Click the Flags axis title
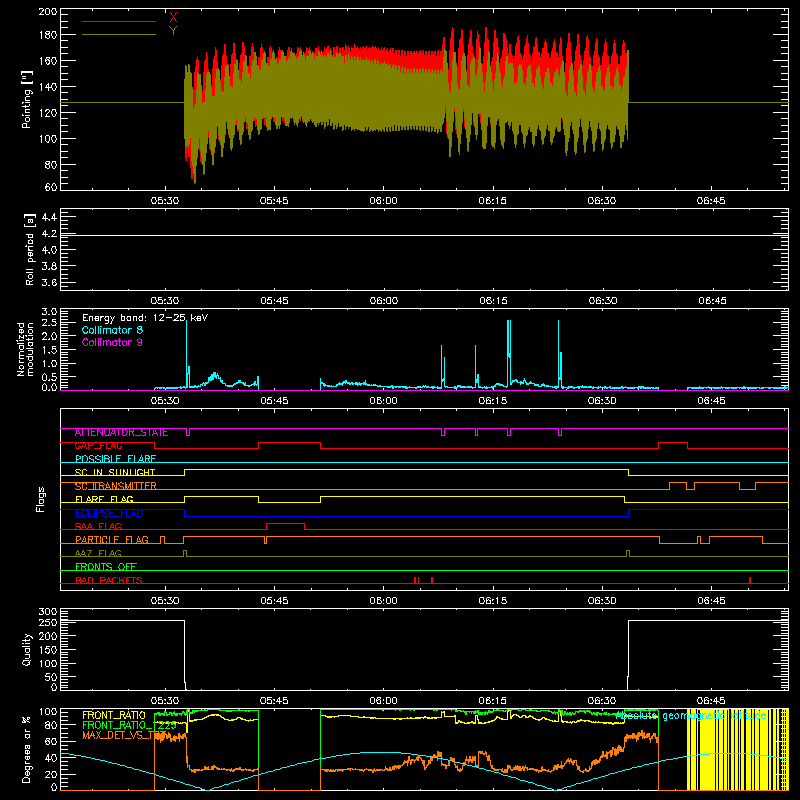The height and width of the screenshot is (800, 800). coord(41,499)
